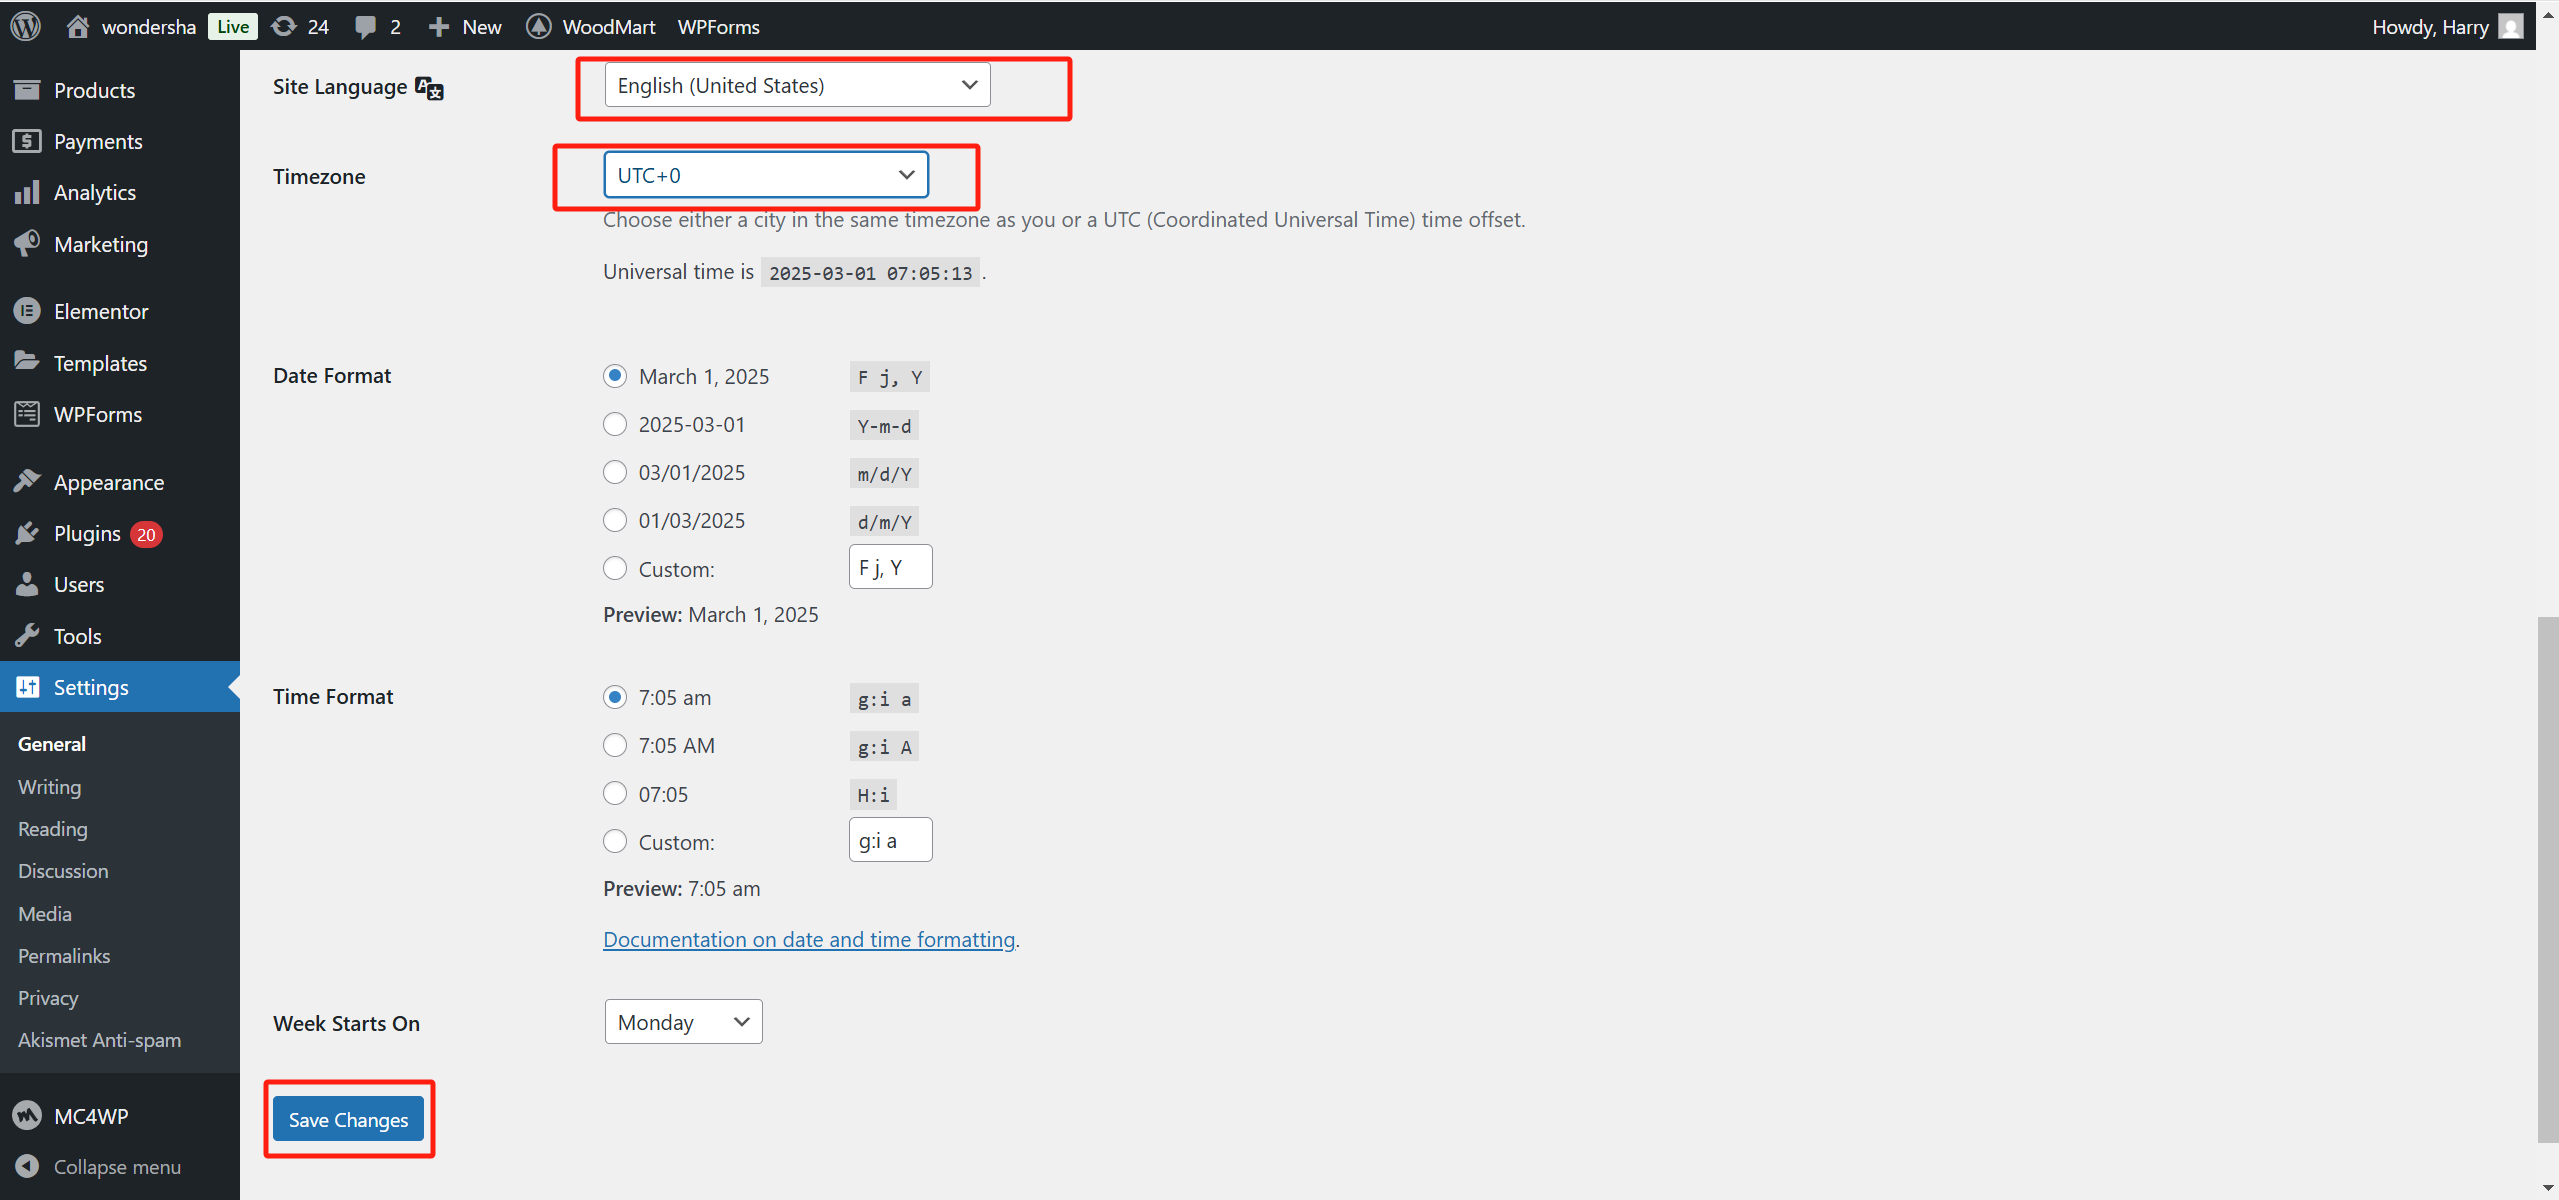2559x1200 pixels.
Task: Click the page vertical scrollbar thumb
Action: (x=2547, y=880)
